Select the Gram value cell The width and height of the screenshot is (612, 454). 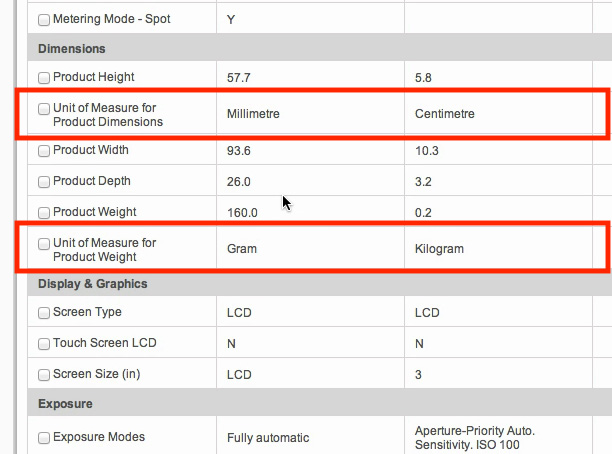click(242, 248)
